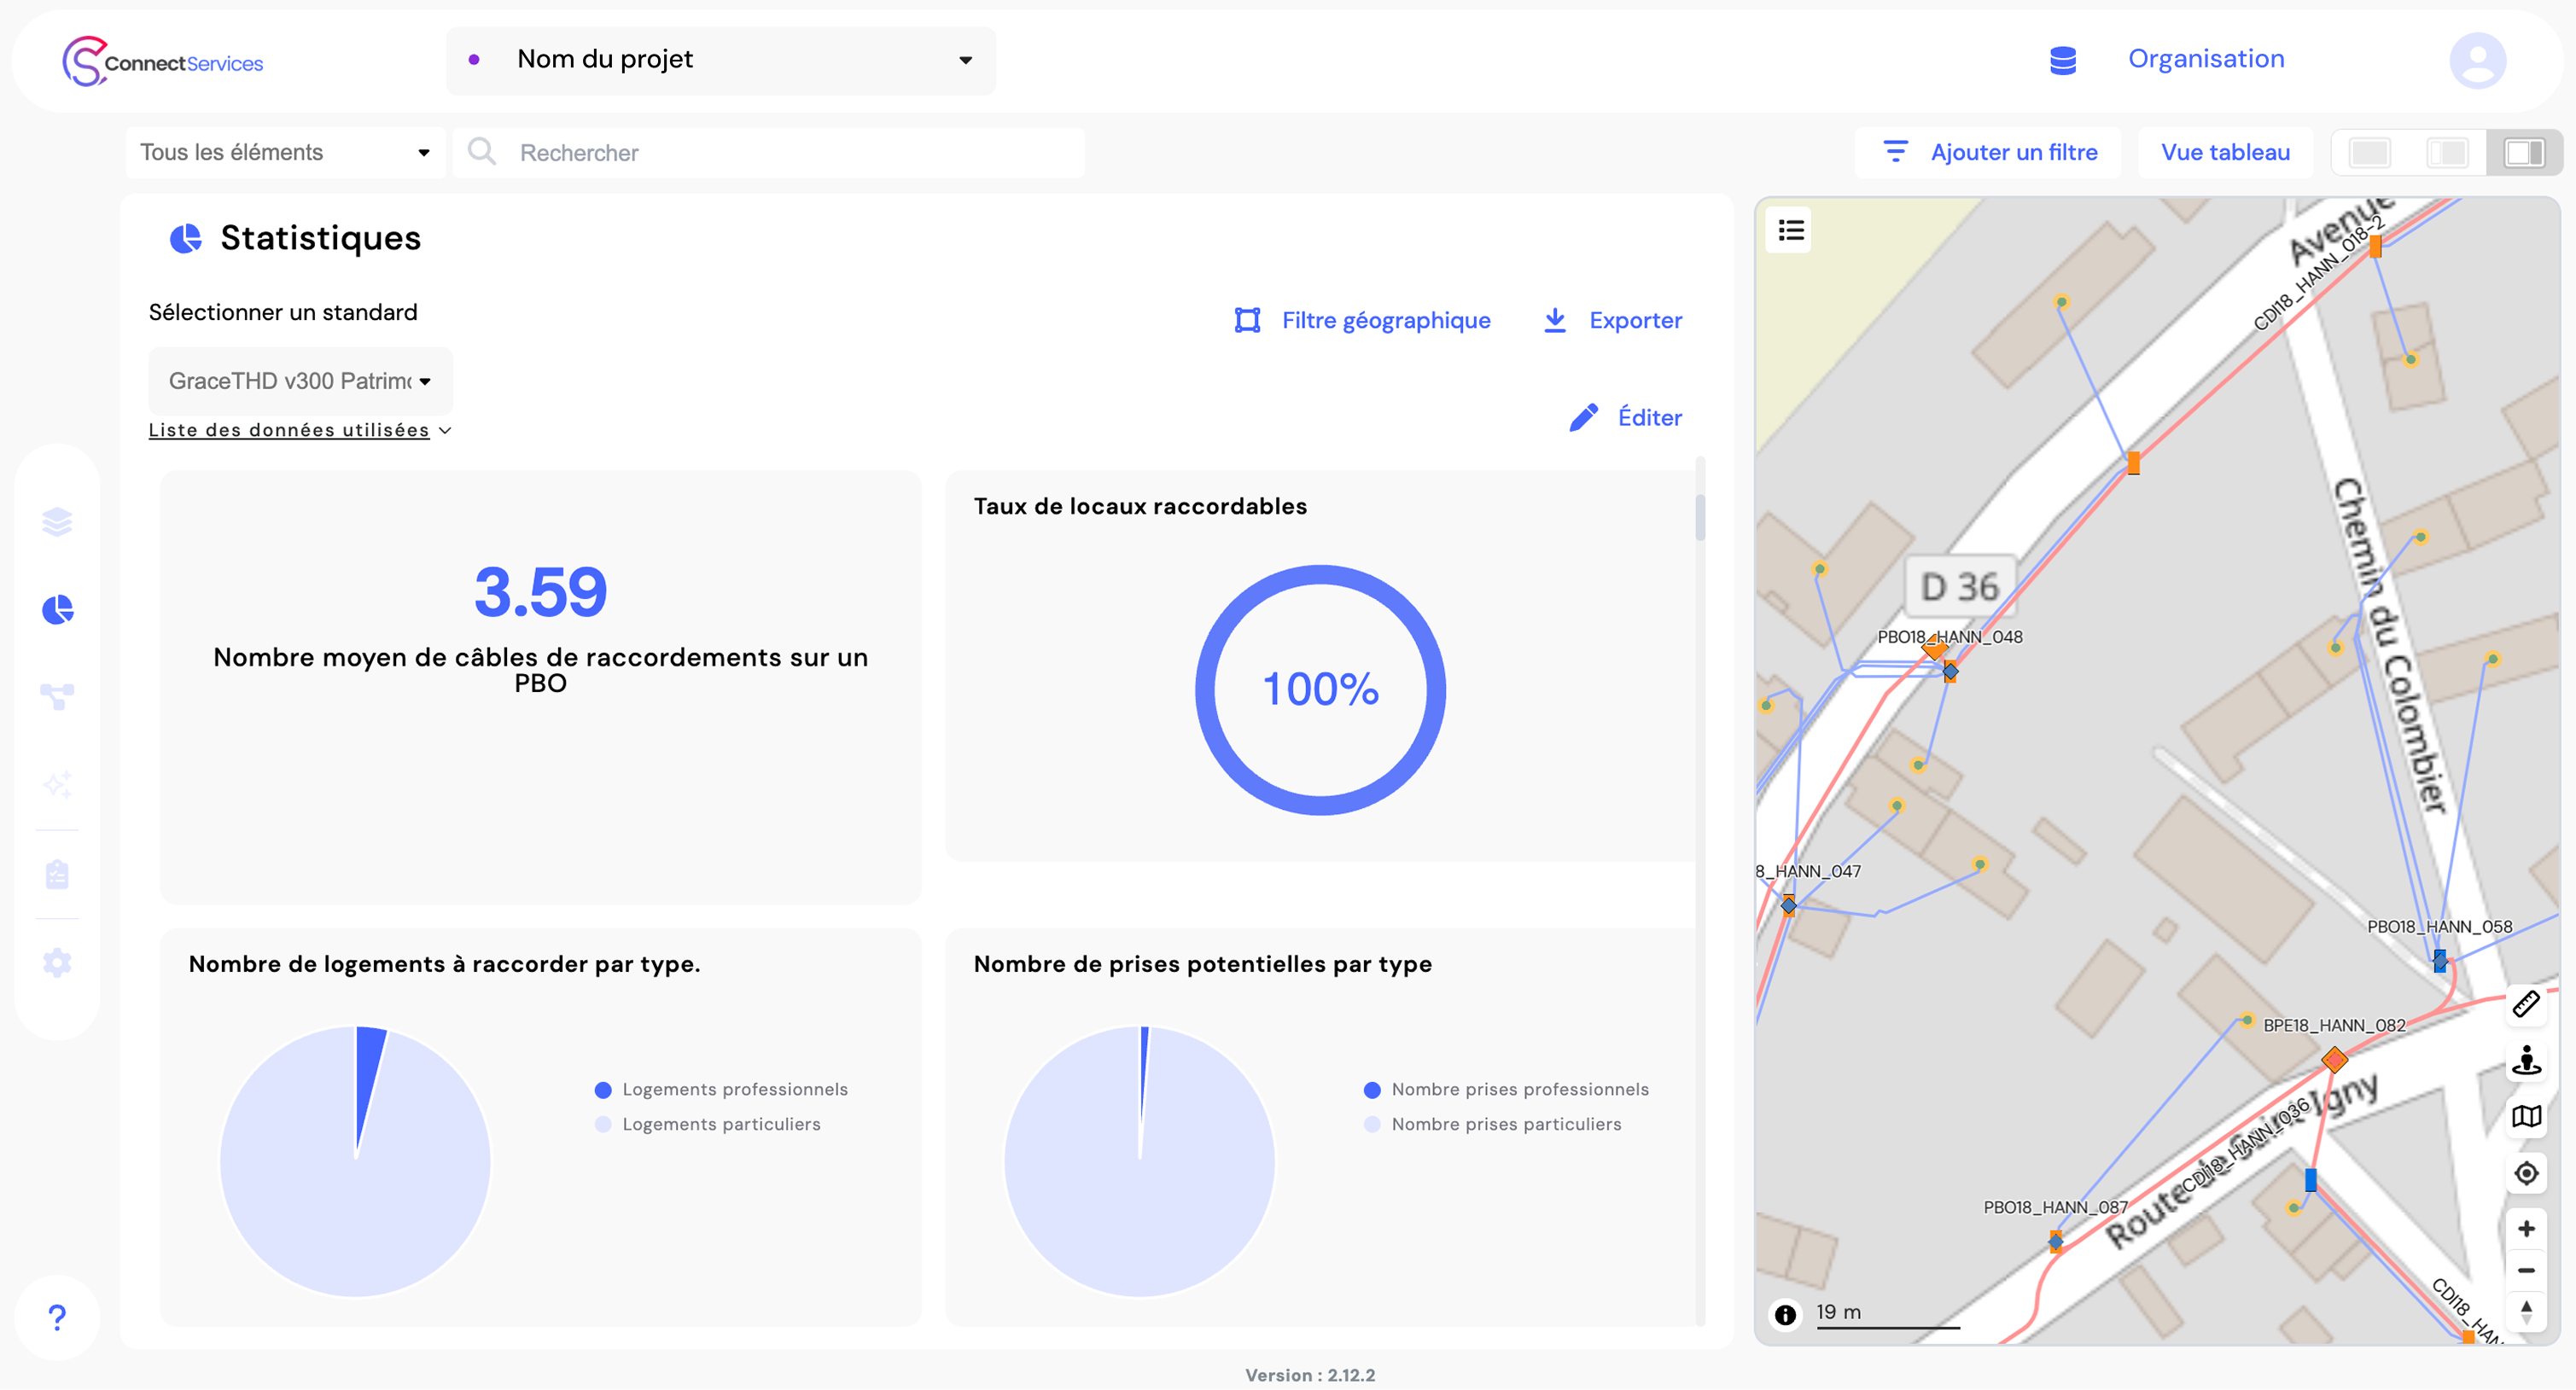
Task: Open the Nom du projet dropdown
Action: [x=720, y=60]
